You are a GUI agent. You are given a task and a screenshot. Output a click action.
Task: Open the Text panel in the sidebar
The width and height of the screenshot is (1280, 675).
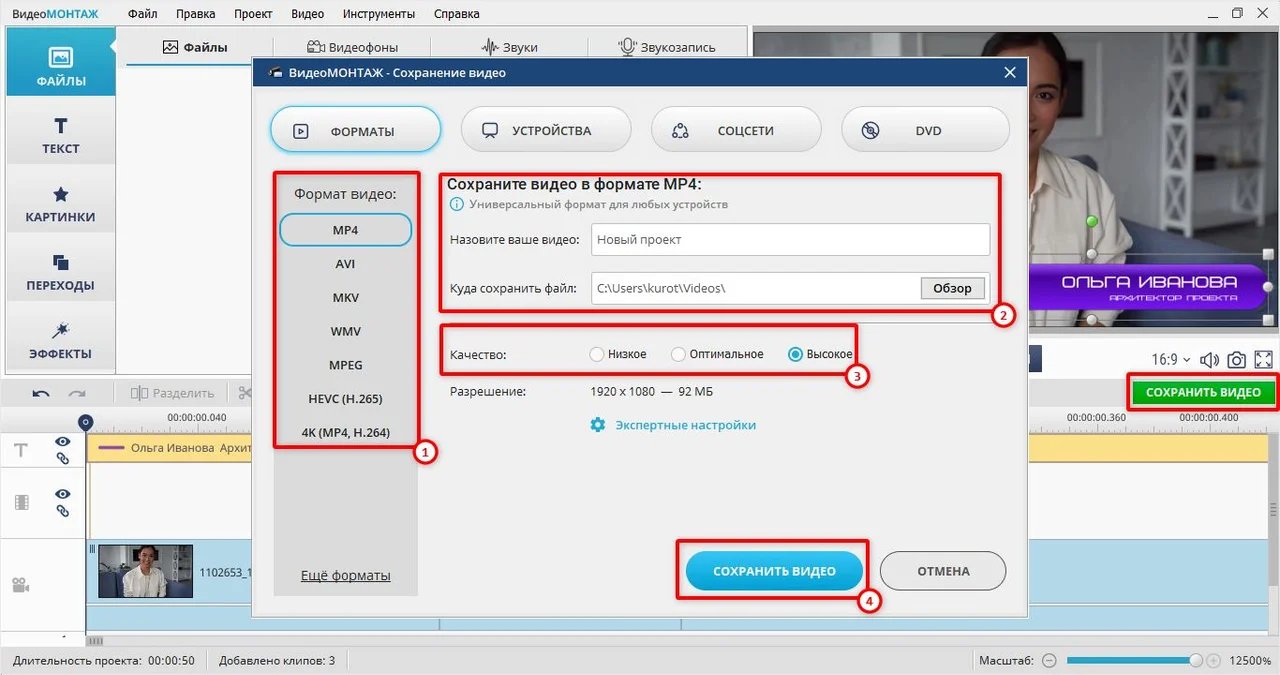point(61,137)
